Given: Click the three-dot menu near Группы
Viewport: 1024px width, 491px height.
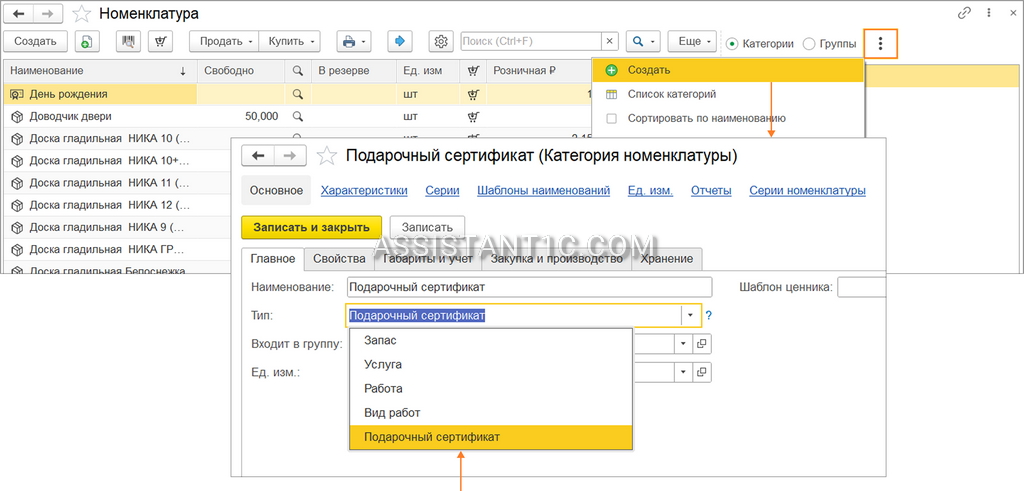Looking at the screenshot, I should click(x=880, y=44).
